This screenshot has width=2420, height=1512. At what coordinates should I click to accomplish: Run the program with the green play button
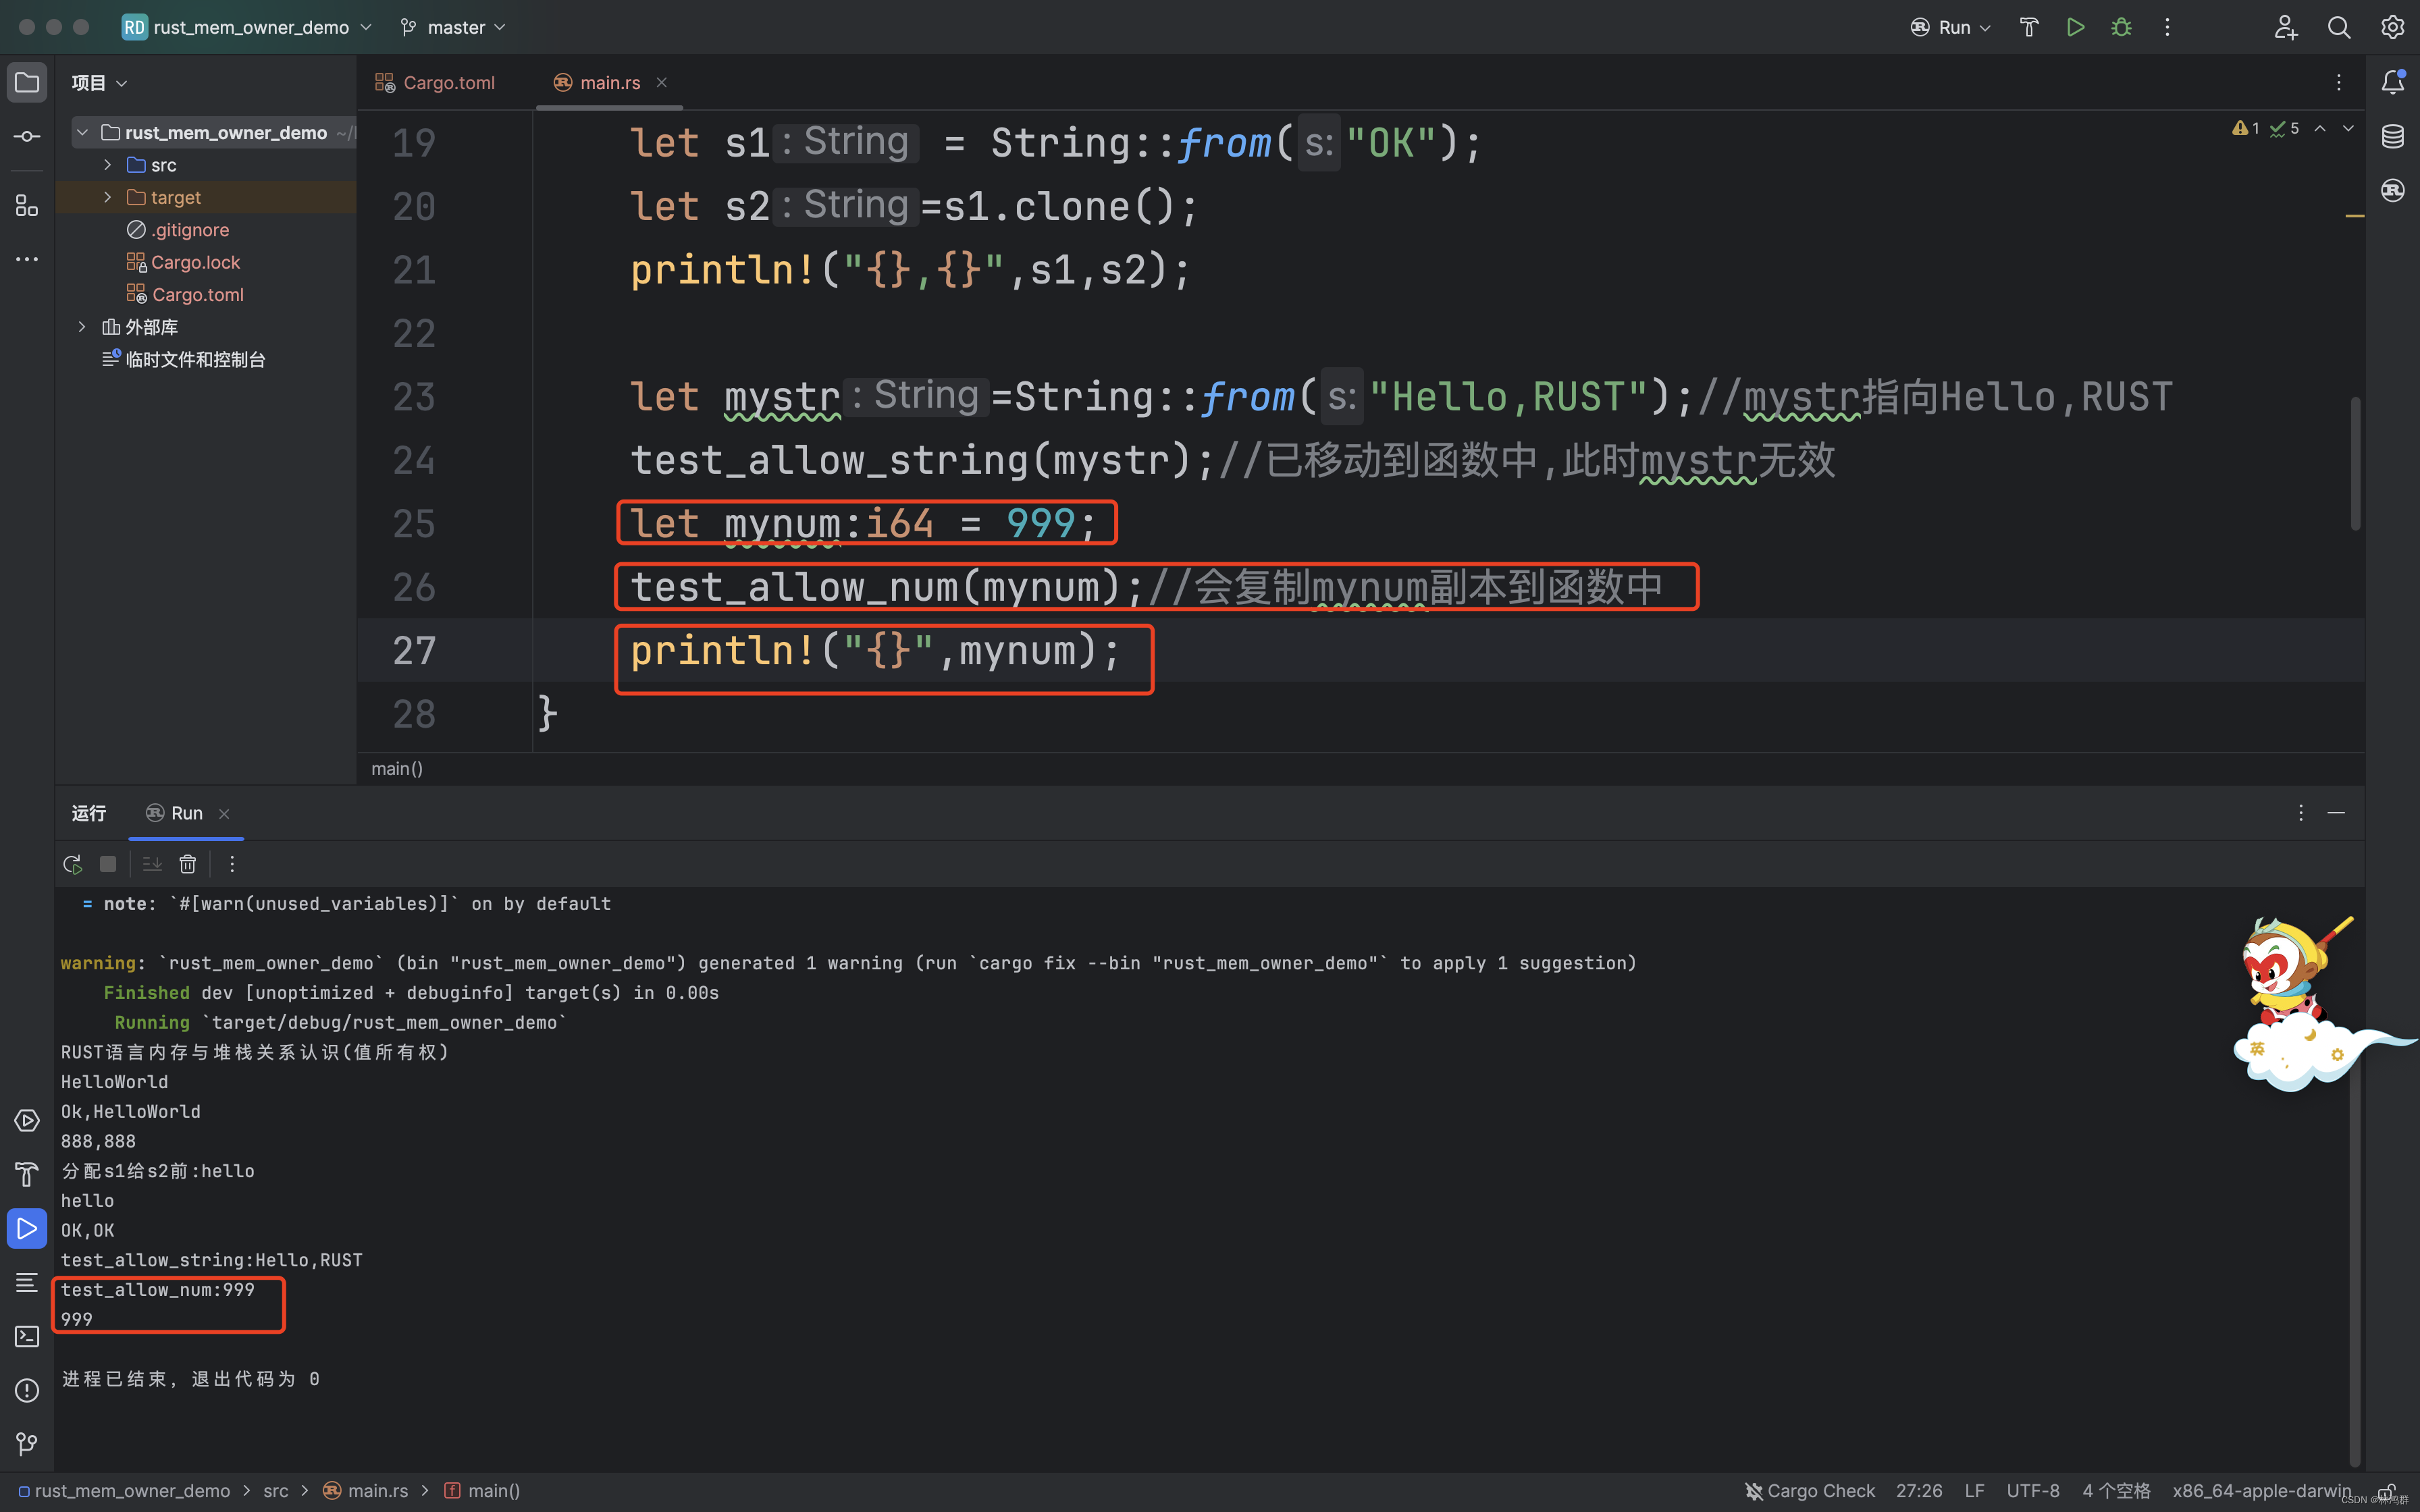tap(2075, 27)
